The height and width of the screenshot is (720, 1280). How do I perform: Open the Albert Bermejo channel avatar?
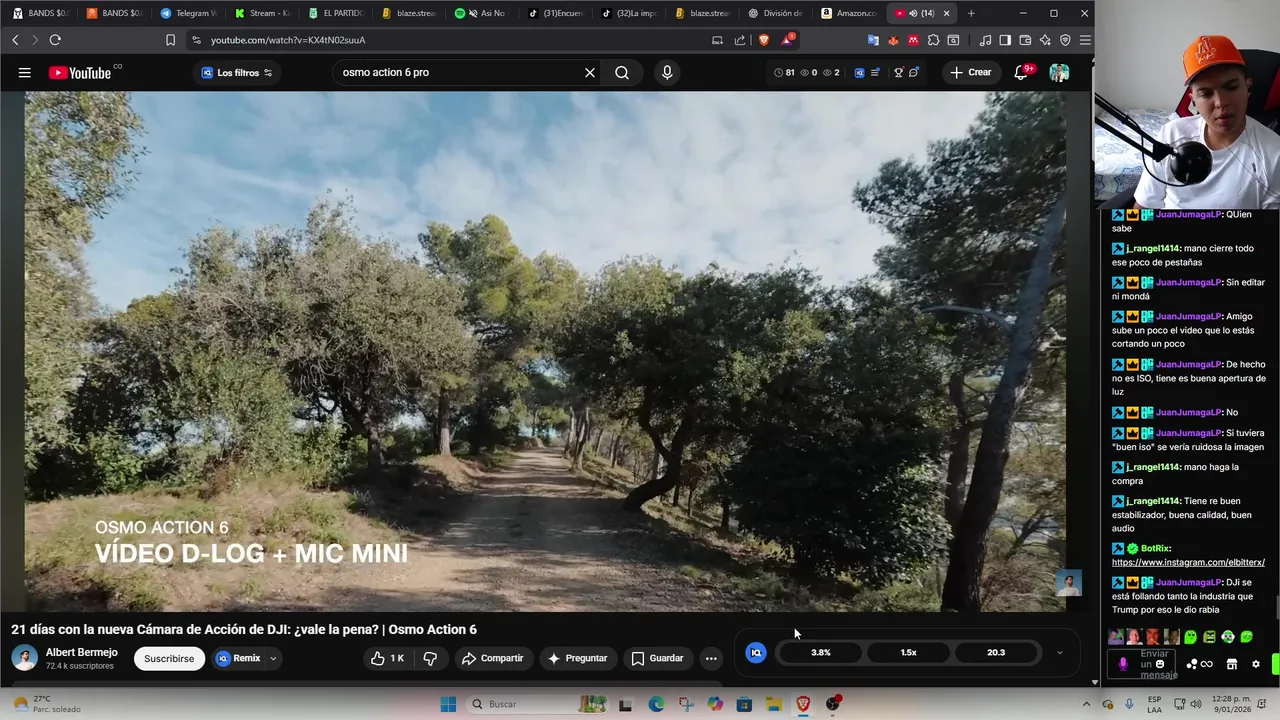click(24, 658)
